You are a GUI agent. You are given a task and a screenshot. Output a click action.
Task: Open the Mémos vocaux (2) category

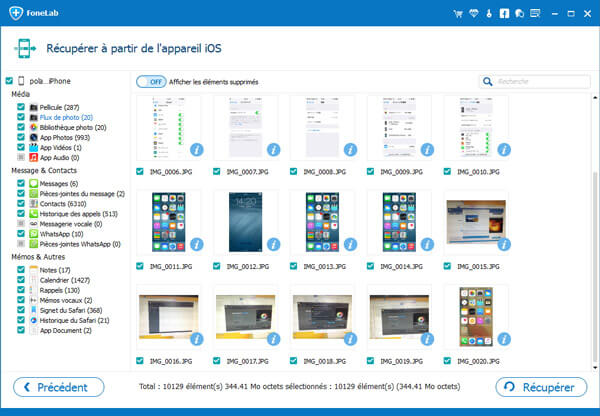(x=66, y=300)
